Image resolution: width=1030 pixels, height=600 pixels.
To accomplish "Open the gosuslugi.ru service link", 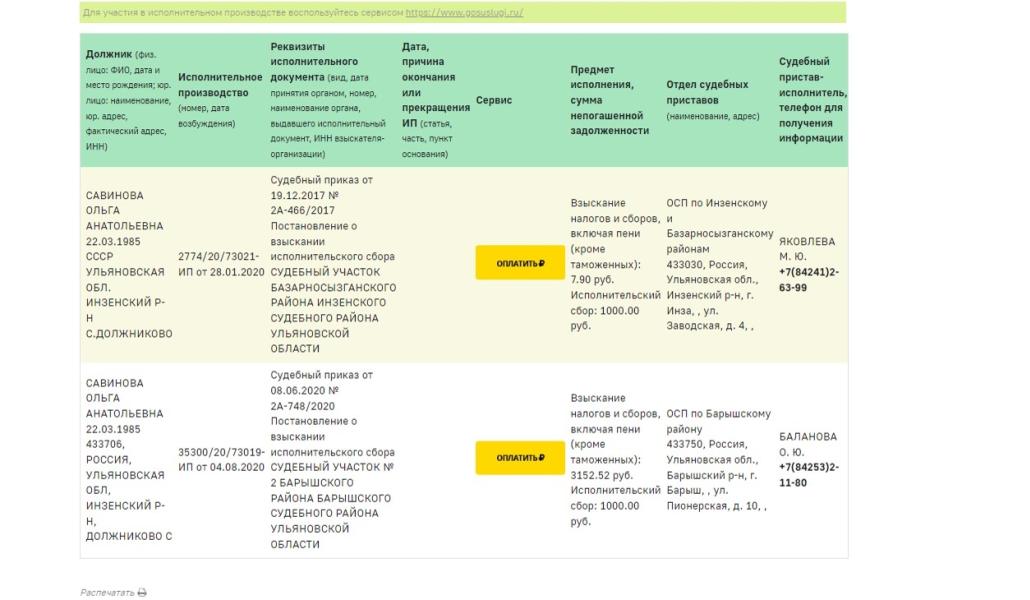I will (x=464, y=13).
